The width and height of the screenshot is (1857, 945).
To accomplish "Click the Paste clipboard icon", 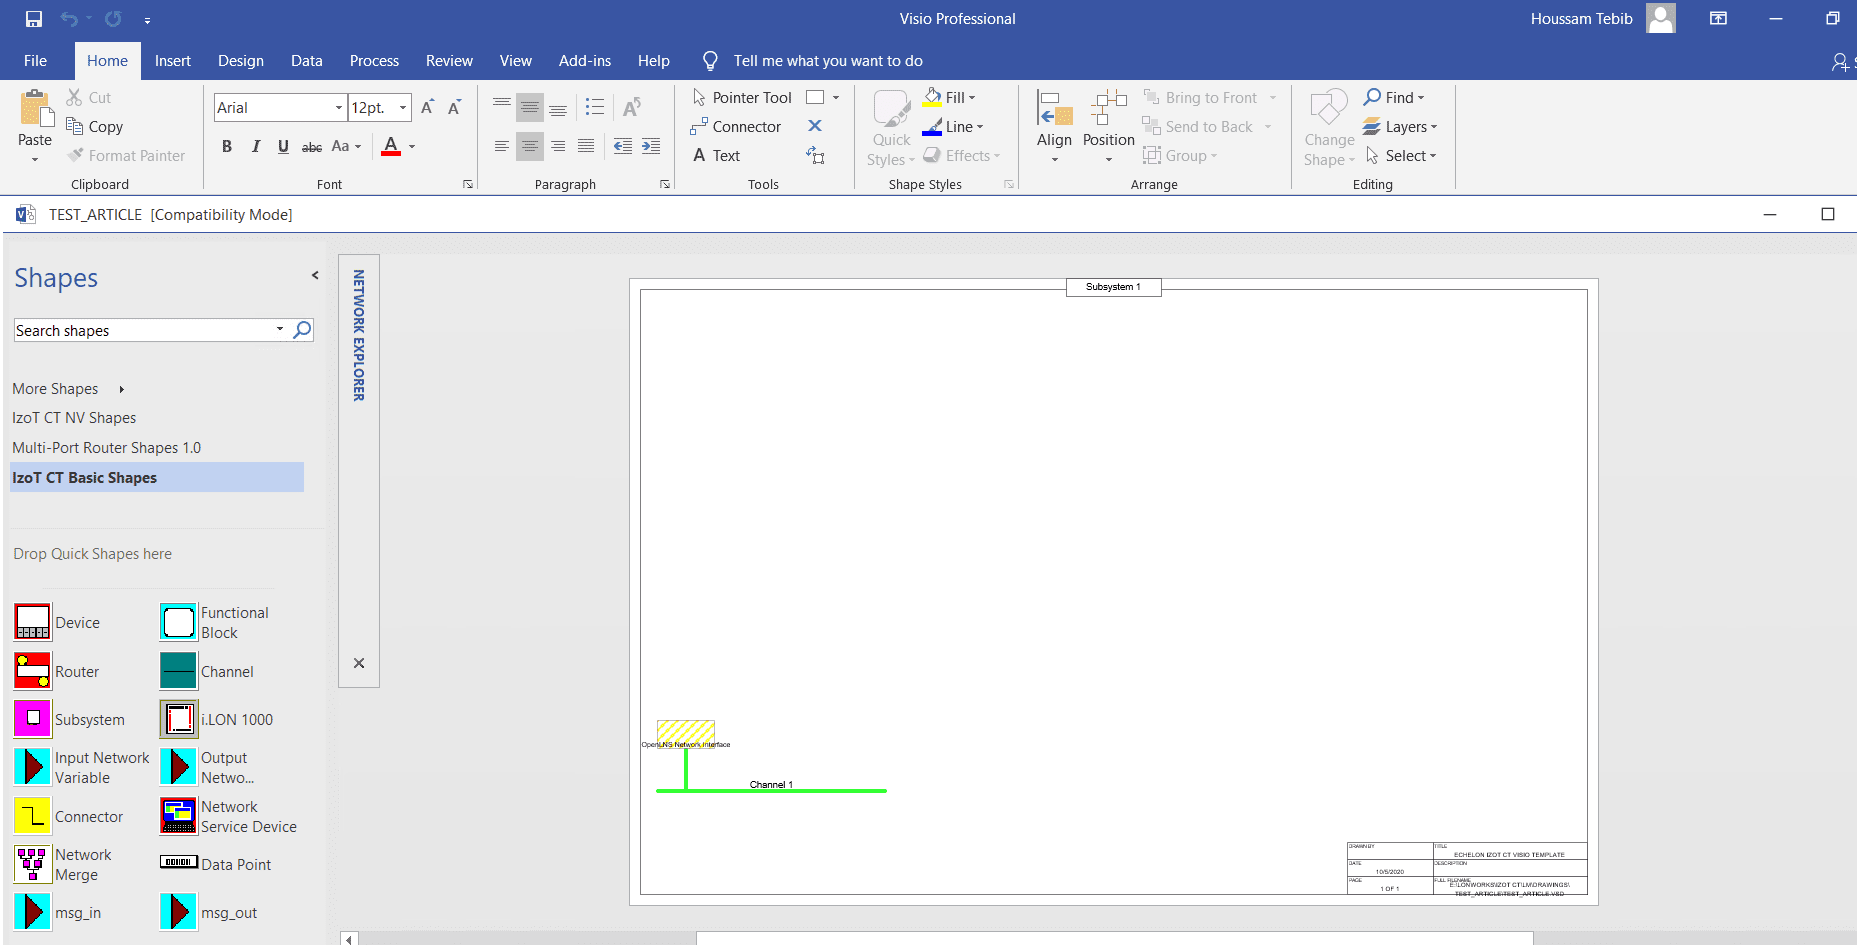I will (35, 110).
